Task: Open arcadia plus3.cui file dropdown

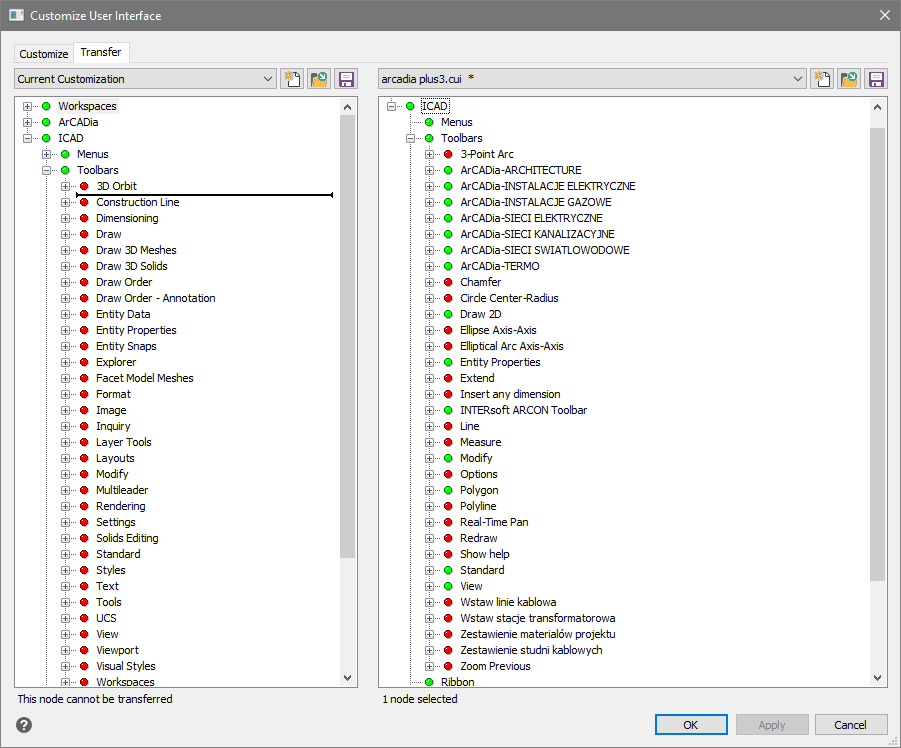Action: tap(592, 79)
